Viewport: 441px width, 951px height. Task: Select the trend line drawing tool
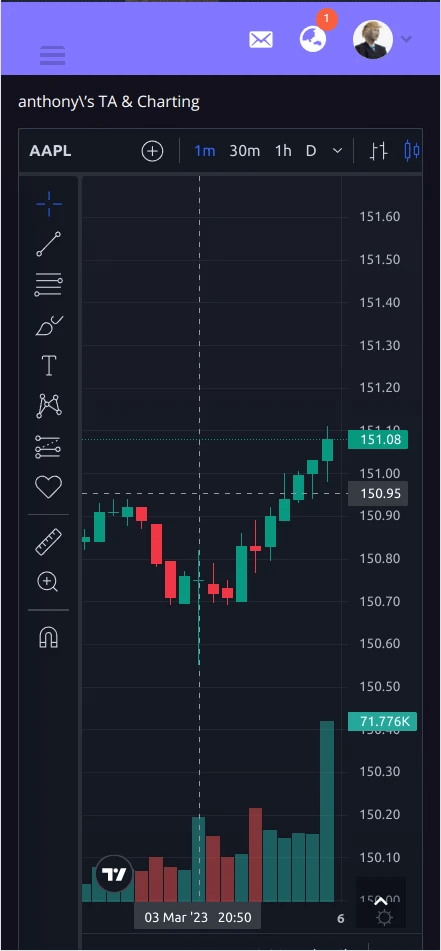tap(49, 244)
